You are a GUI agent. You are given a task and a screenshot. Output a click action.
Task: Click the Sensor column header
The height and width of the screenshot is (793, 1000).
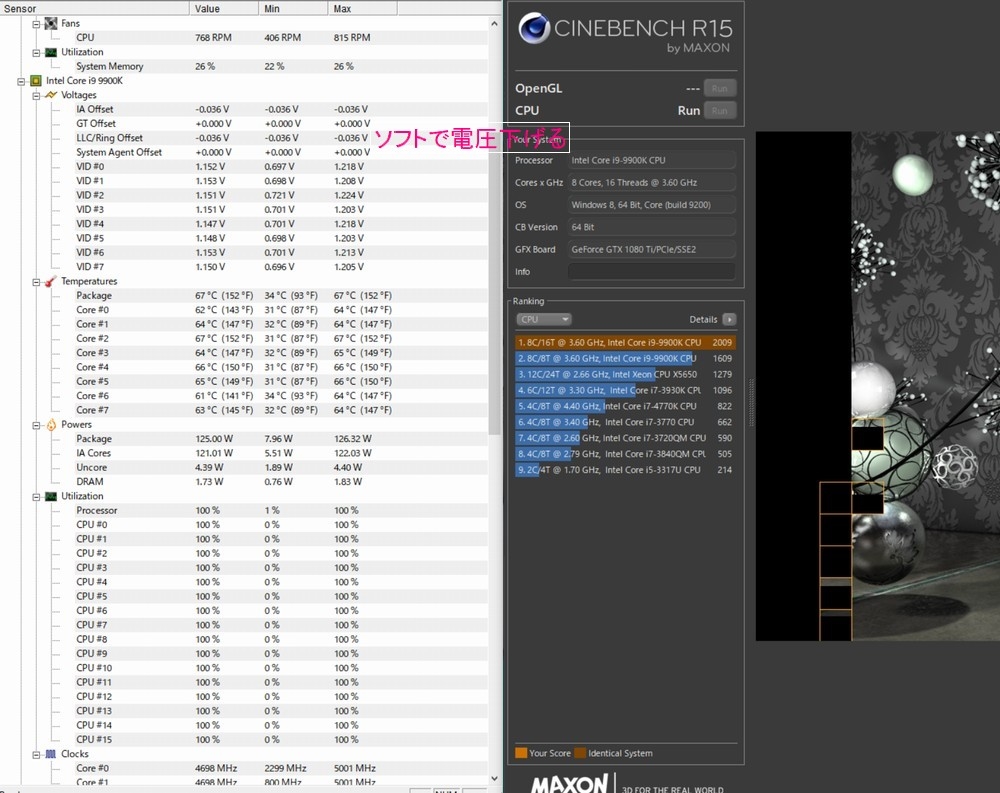(94, 8)
